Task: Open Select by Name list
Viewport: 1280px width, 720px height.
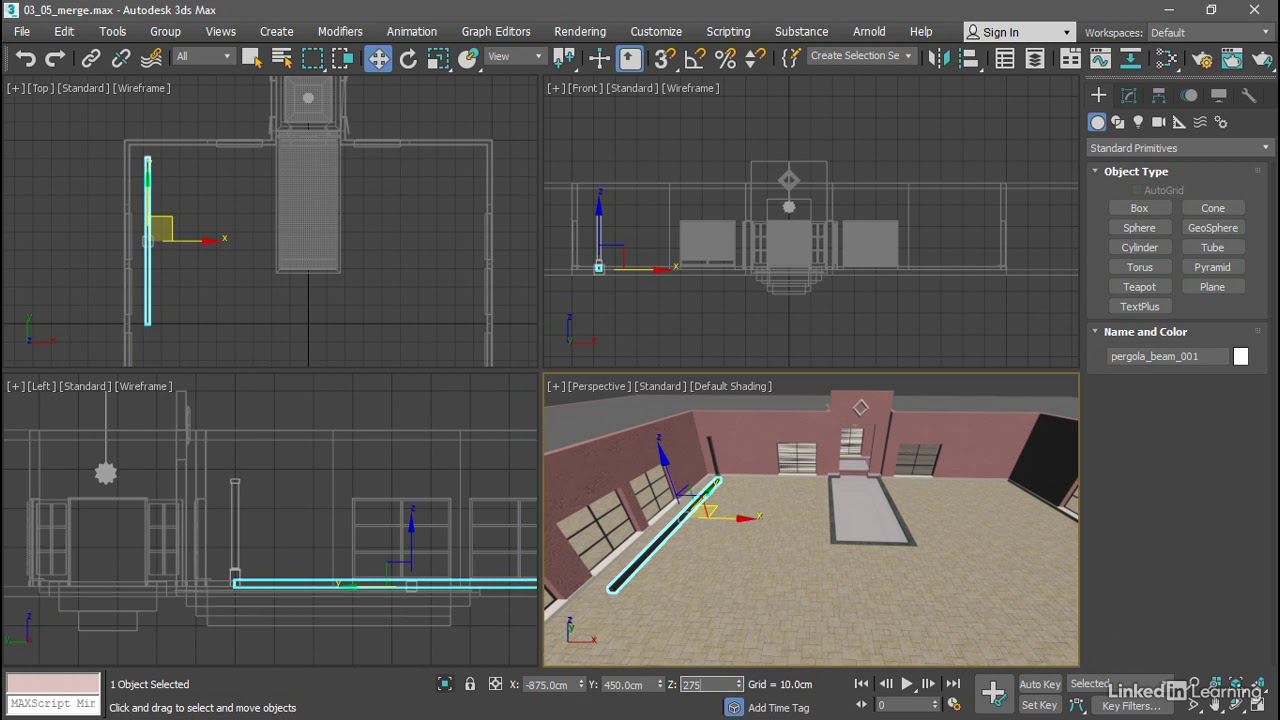Action: coord(281,59)
